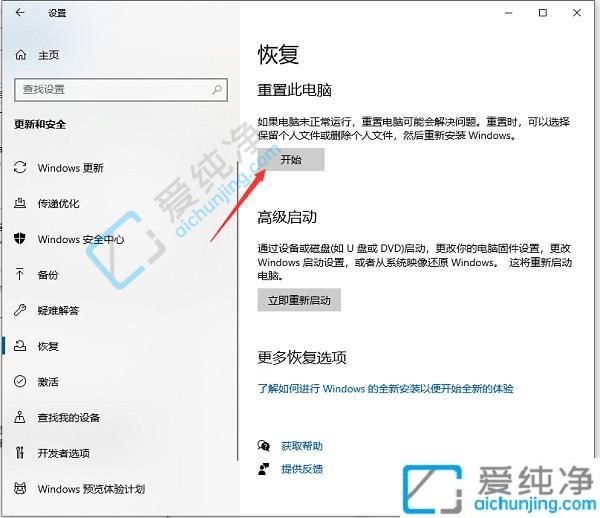Close the 设置 window
Screen dimensions: 600x518
[577, 13]
